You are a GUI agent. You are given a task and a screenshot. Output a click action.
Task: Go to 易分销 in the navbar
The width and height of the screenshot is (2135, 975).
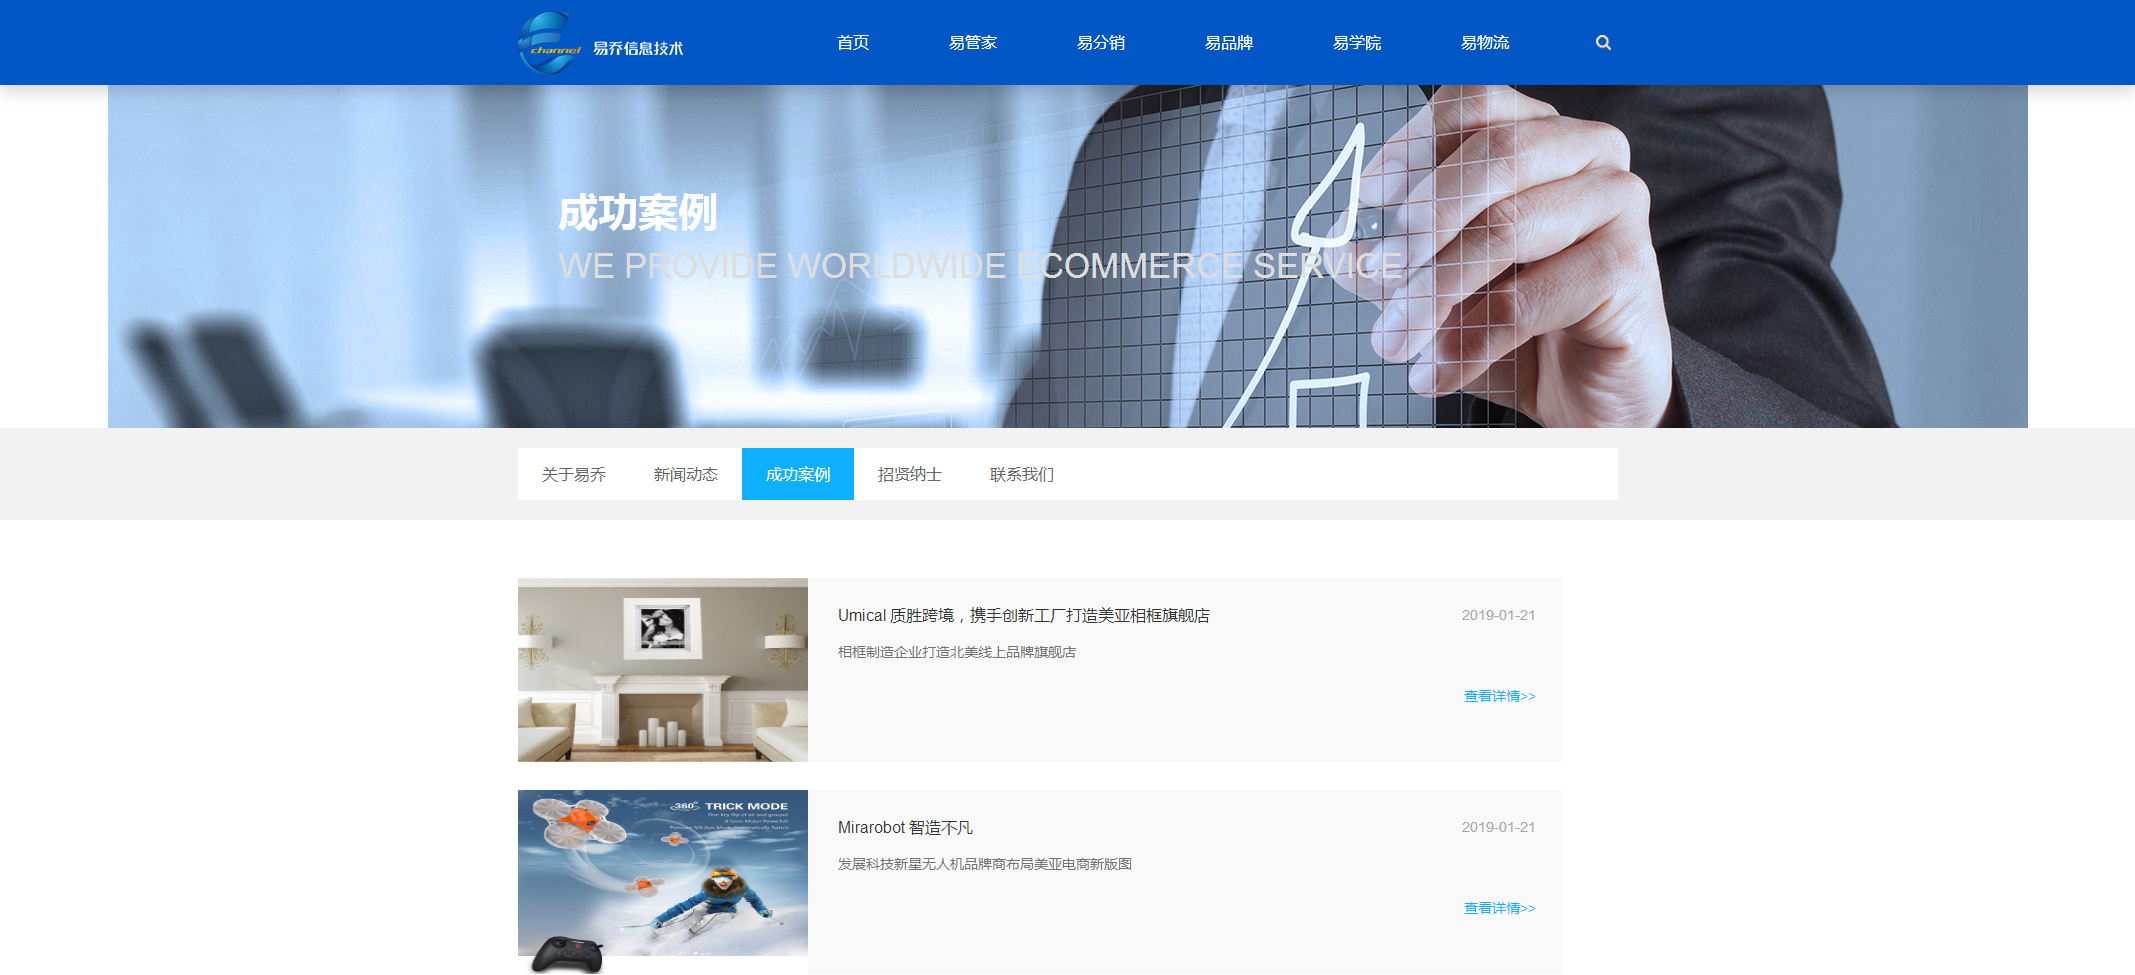(x=1100, y=43)
